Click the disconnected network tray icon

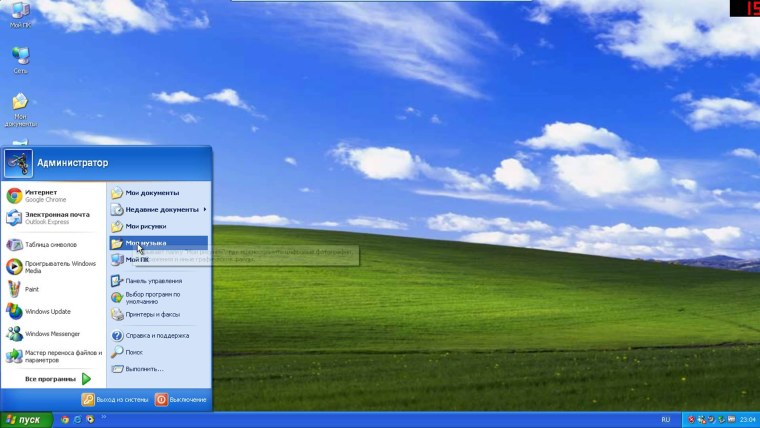(x=701, y=420)
